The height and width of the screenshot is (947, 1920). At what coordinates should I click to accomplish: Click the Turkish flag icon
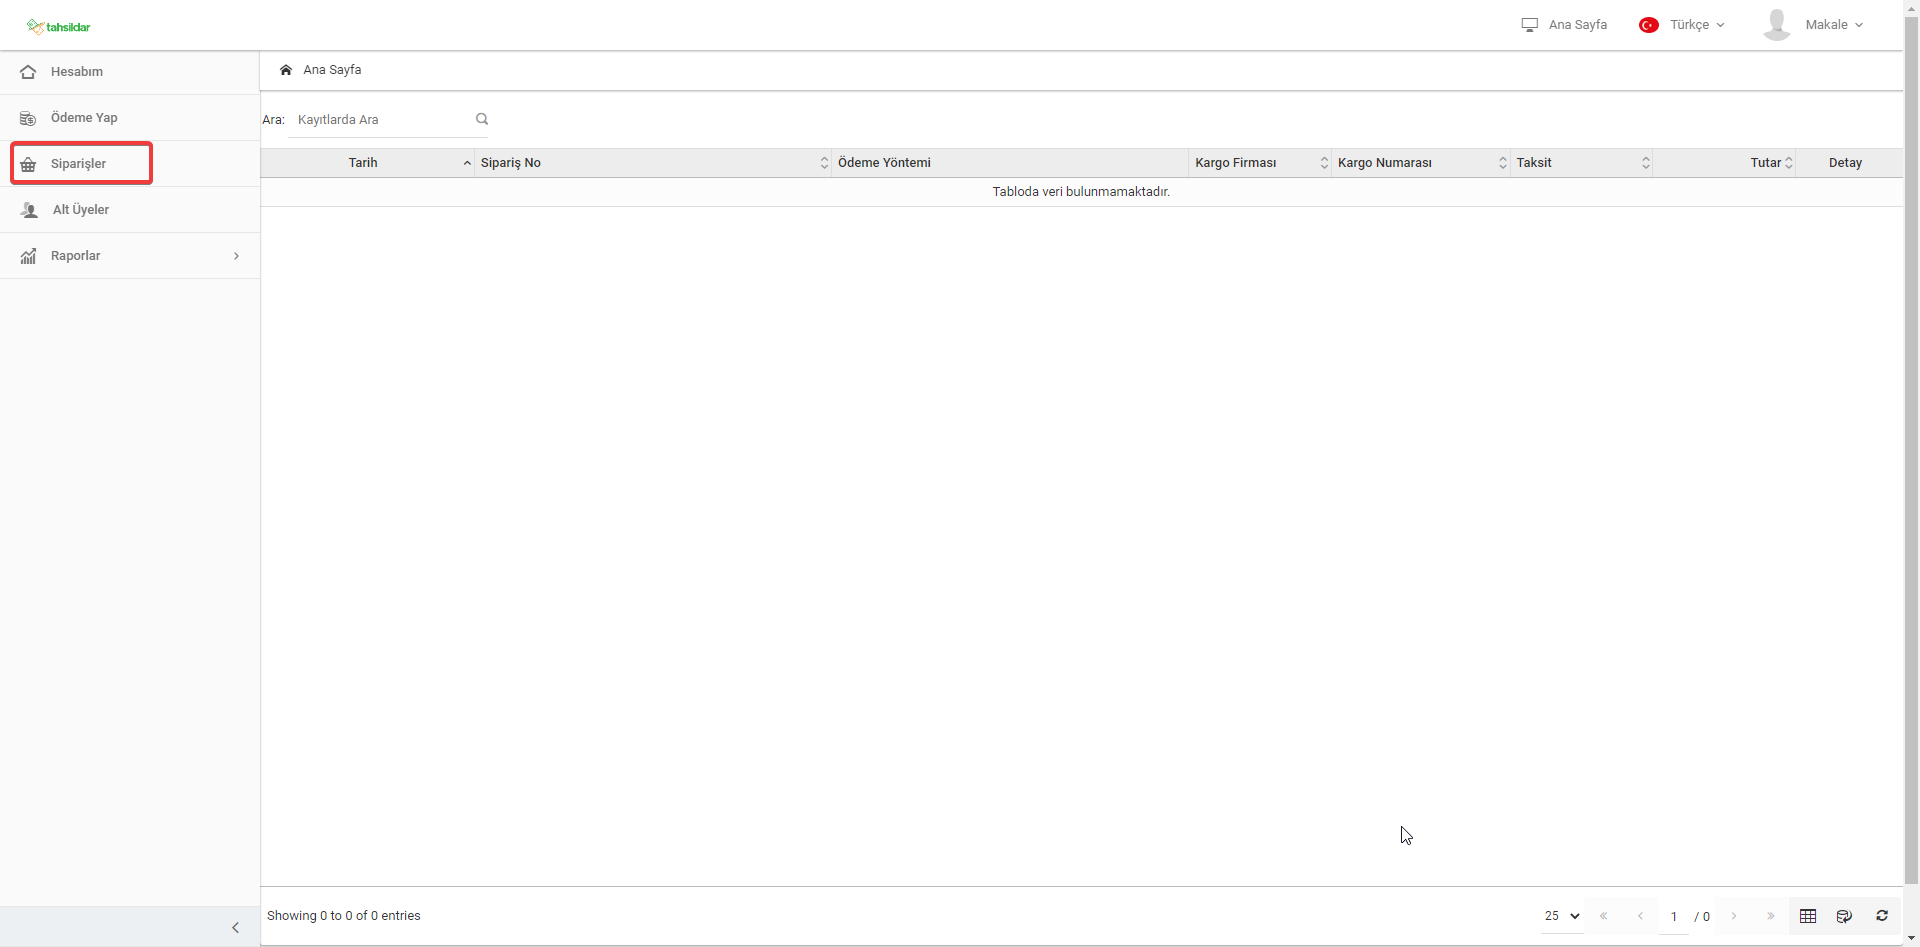pyautogui.click(x=1649, y=25)
